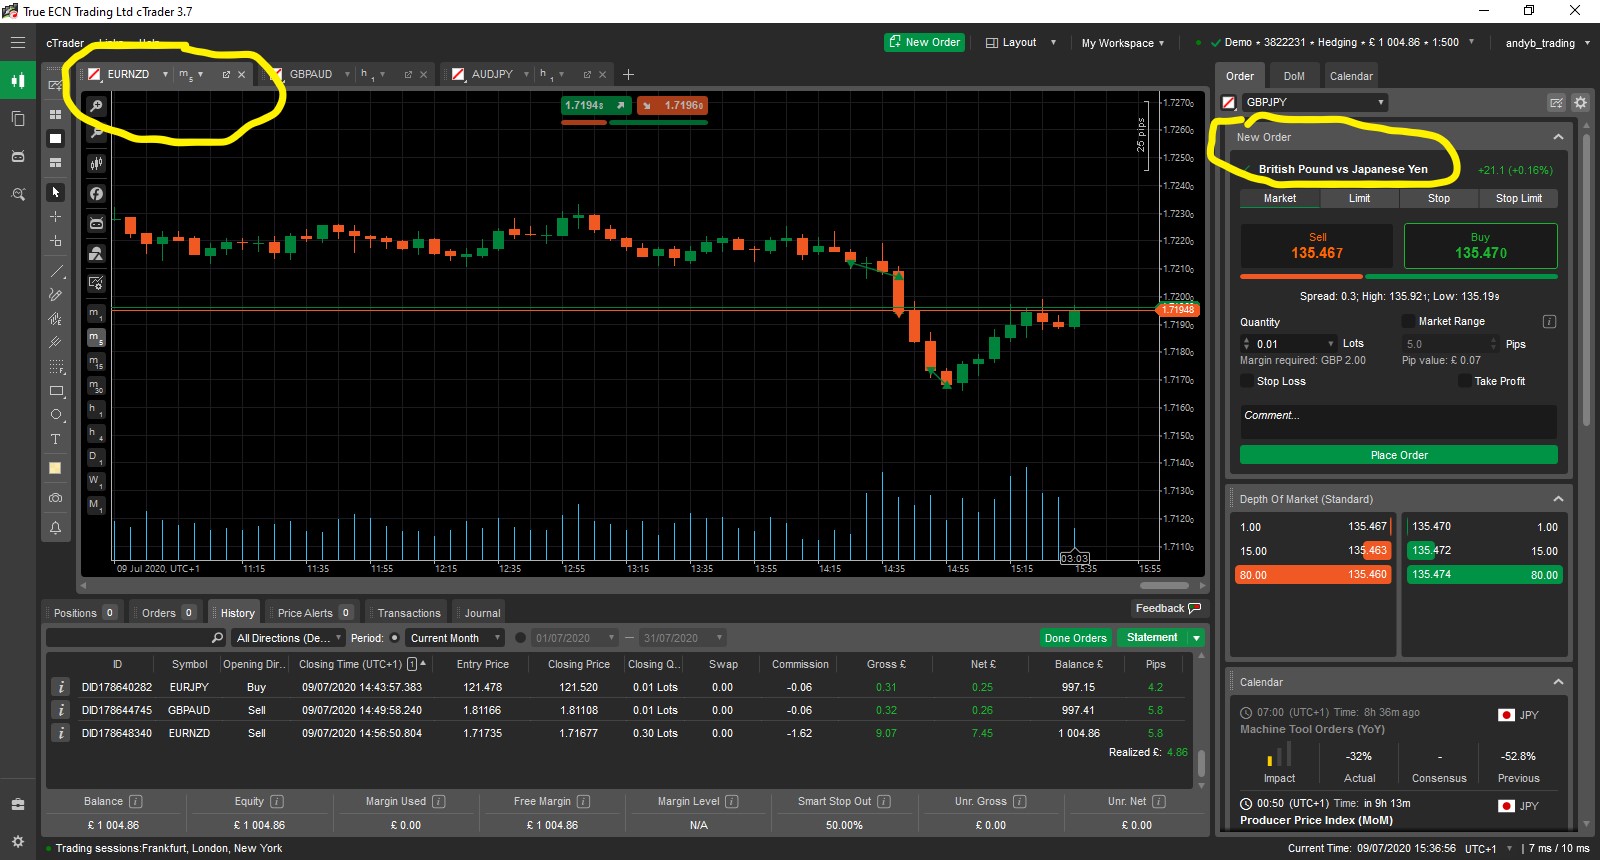Screen dimensions: 1600x860
Task: Select the crosshair tool
Action: [56, 216]
